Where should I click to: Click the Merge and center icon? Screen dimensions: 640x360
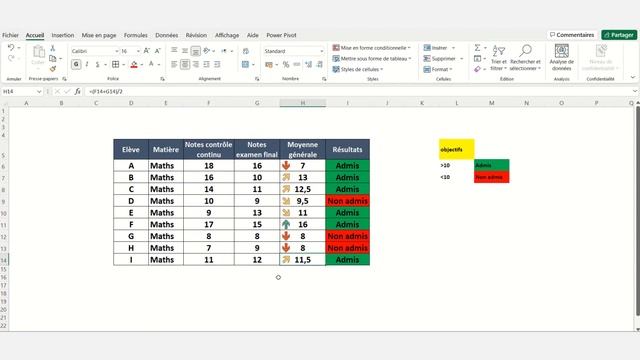point(245,64)
